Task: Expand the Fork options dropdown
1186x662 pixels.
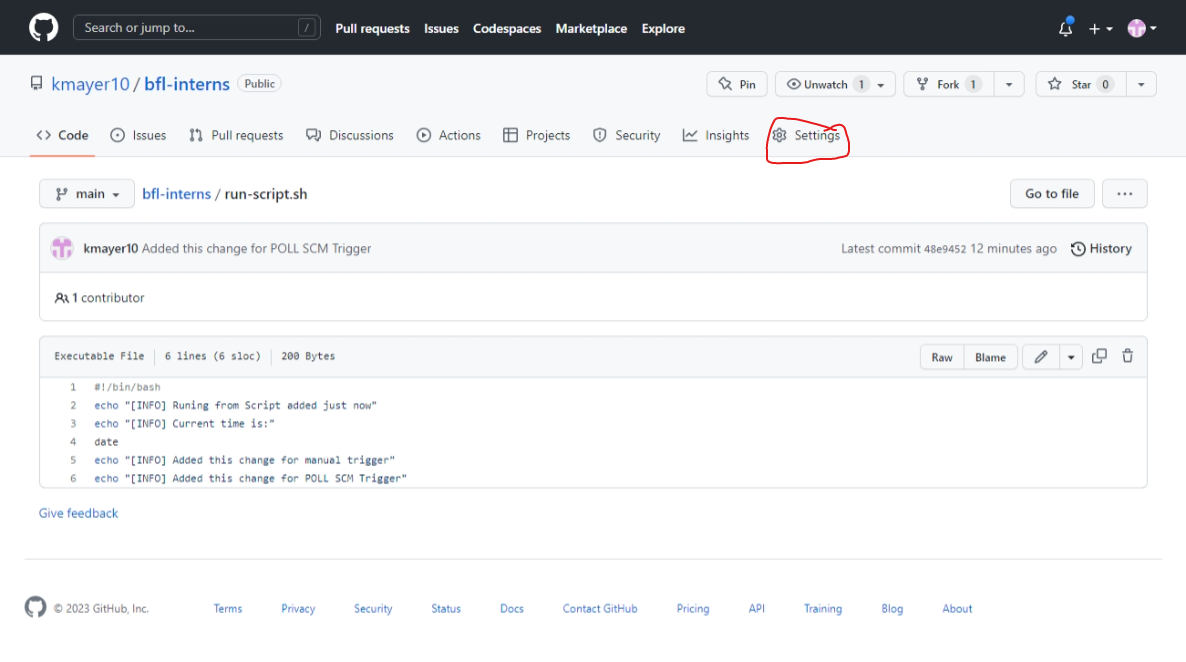Action: click(1009, 84)
